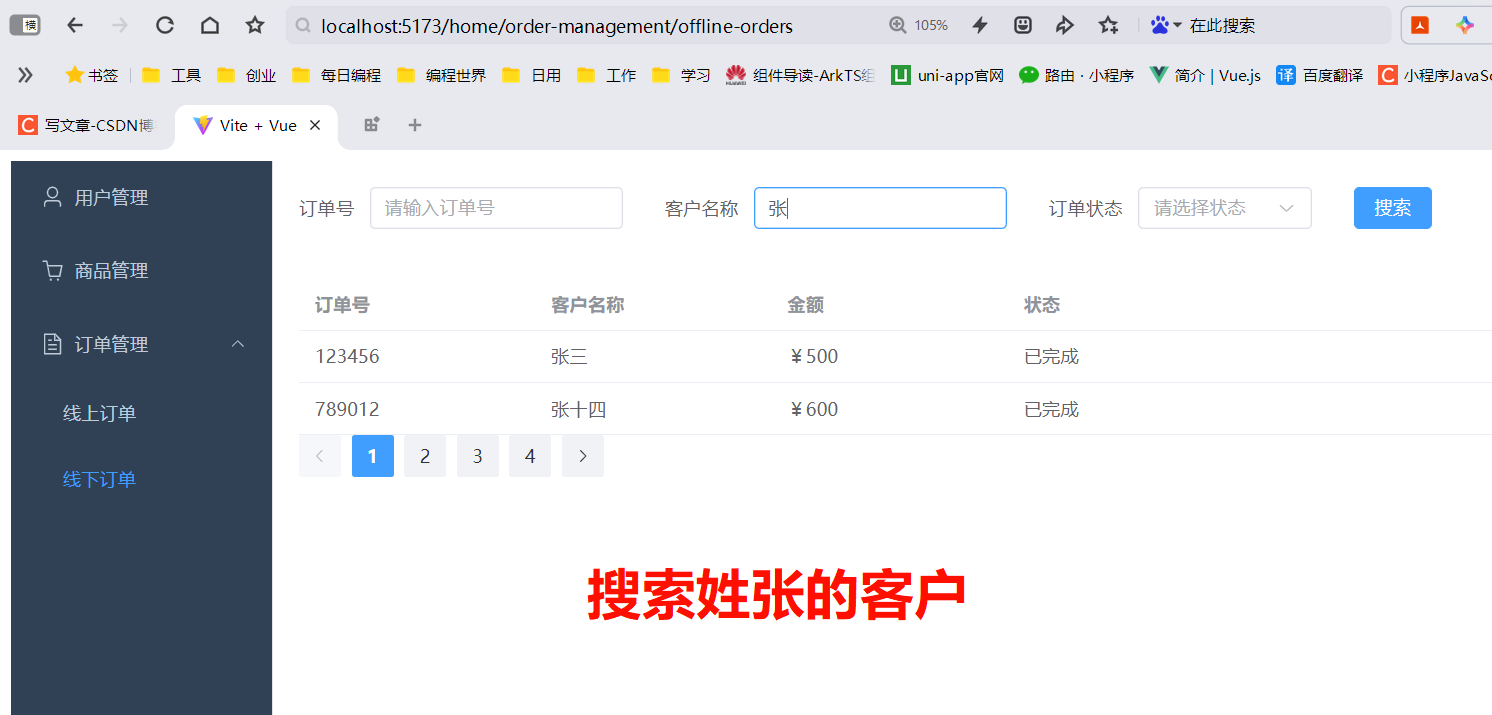
Task: Open 工具 bookmark folder
Action: pos(171,75)
